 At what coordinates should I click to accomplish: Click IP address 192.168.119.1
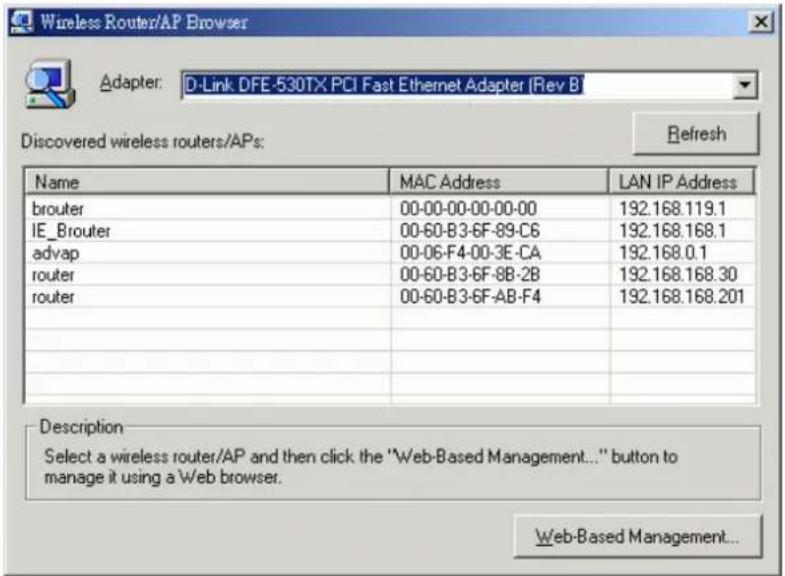pos(672,209)
